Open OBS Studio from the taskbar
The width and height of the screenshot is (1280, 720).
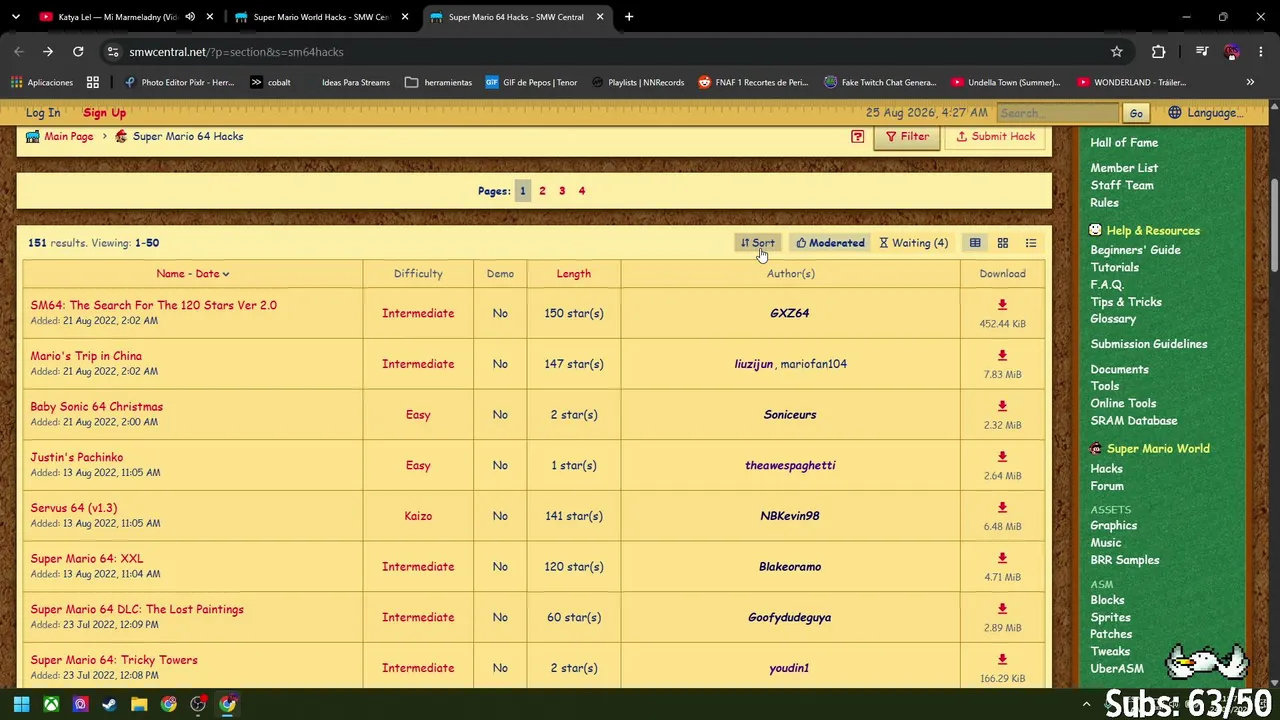[198, 704]
